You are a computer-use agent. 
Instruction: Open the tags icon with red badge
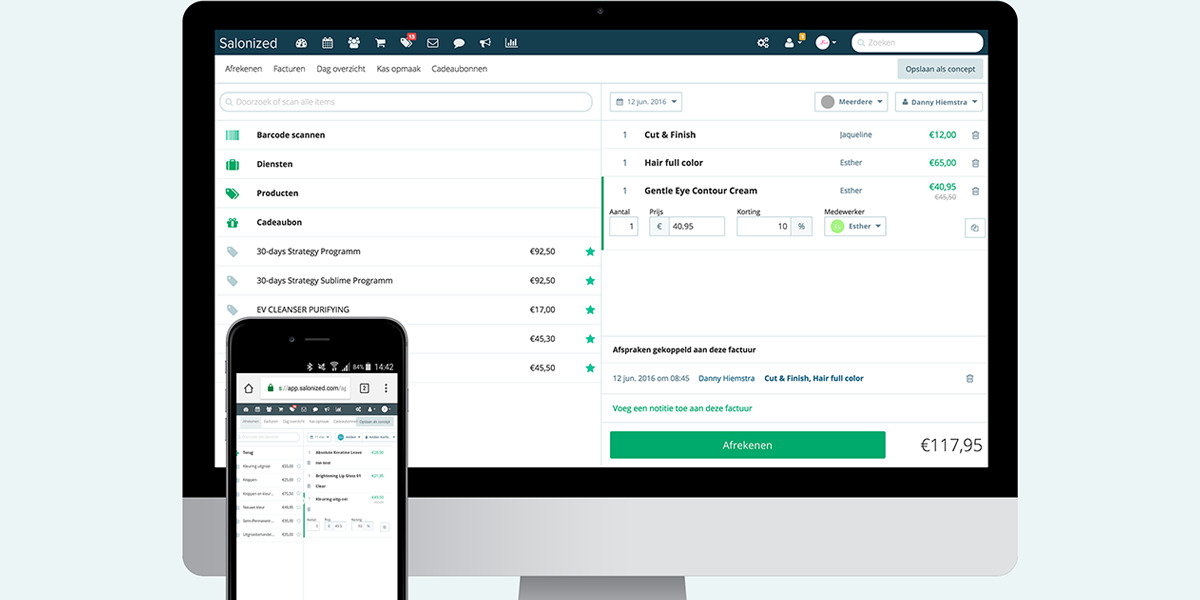pyautogui.click(x=407, y=42)
